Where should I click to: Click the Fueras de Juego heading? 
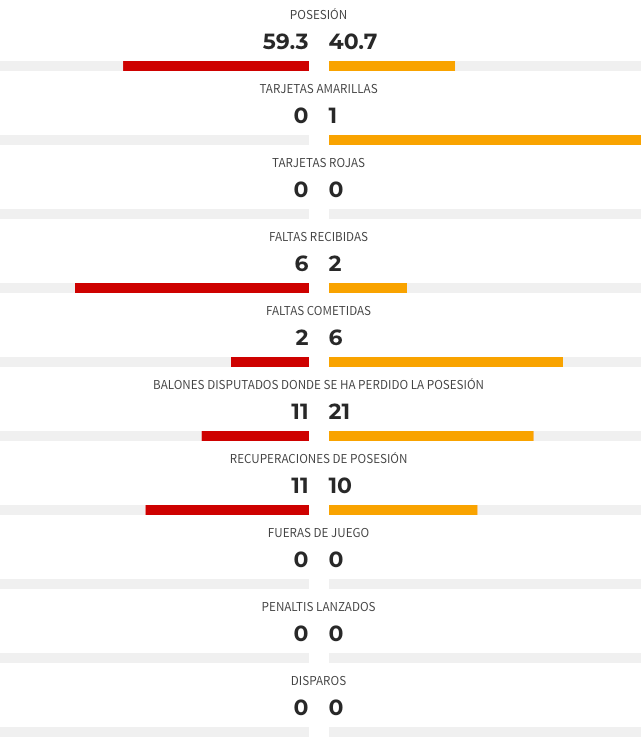[x=318, y=533]
